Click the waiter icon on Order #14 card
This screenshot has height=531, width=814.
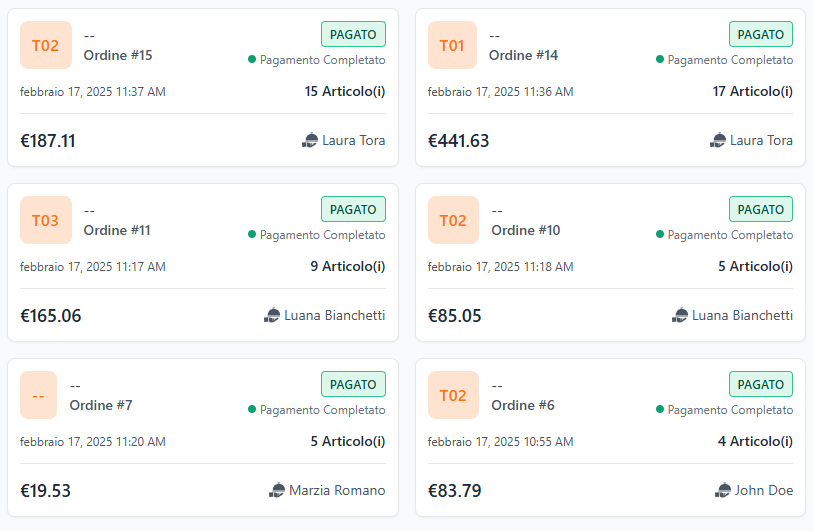click(x=718, y=141)
